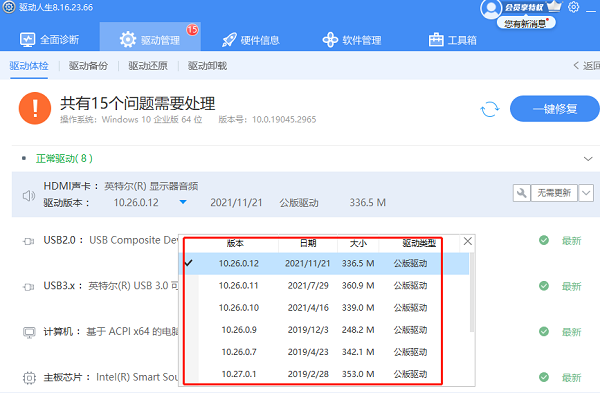The width and height of the screenshot is (600, 393).
Task: Click the 大小 column header
Action: (x=358, y=243)
